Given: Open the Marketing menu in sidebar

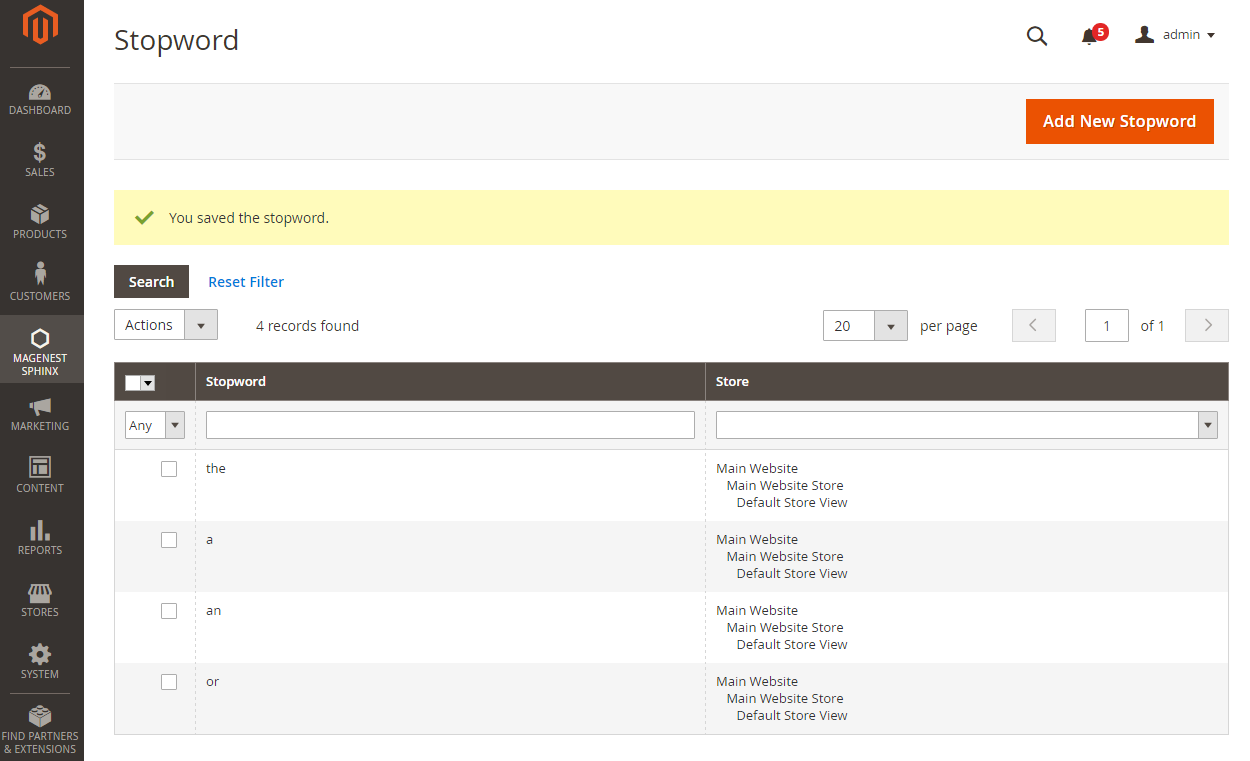Looking at the screenshot, I should [x=40, y=413].
